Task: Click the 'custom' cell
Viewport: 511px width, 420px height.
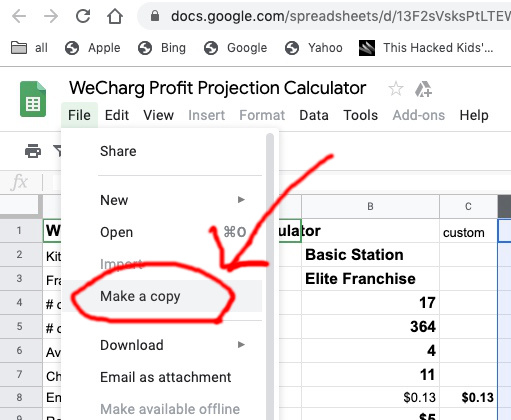Action: coord(468,231)
